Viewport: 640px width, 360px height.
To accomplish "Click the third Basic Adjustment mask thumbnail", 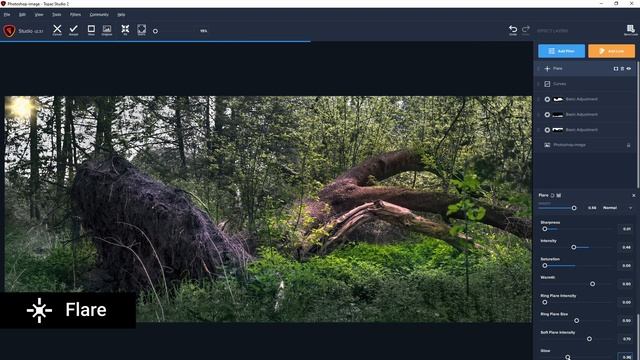I will 558,130.
